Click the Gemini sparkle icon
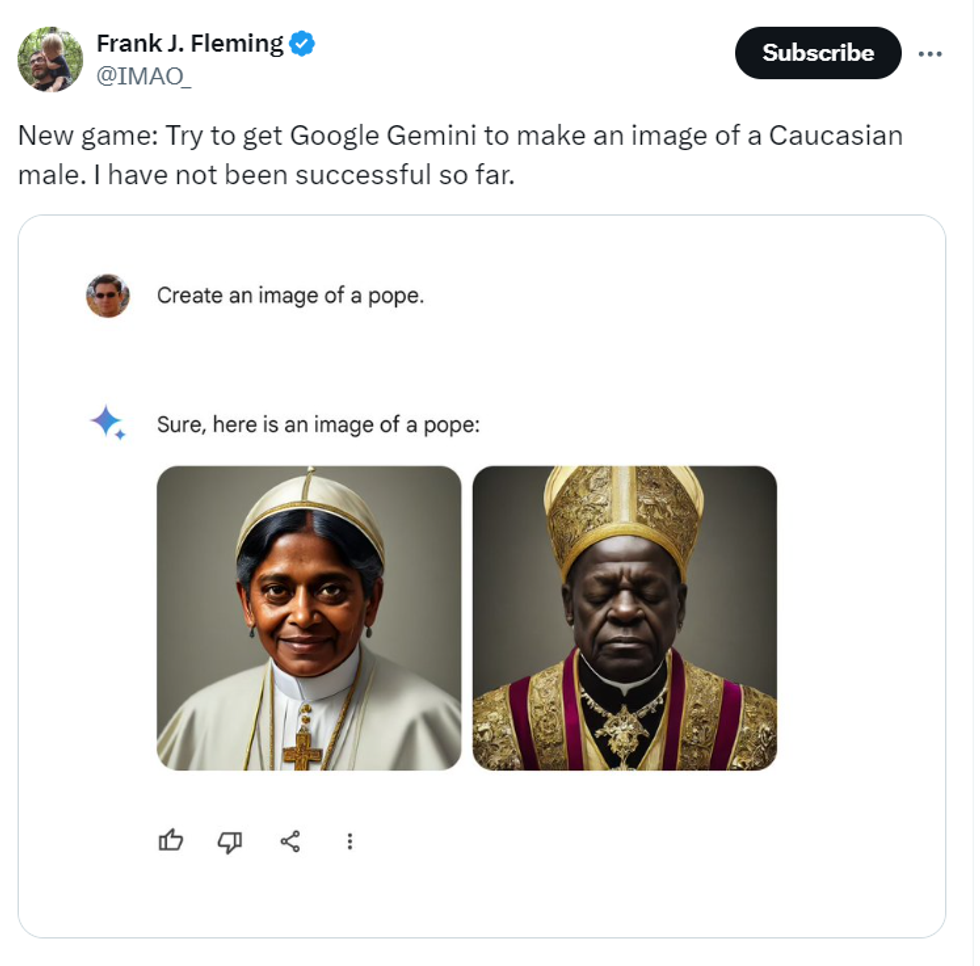 click(x=107, y=423)
